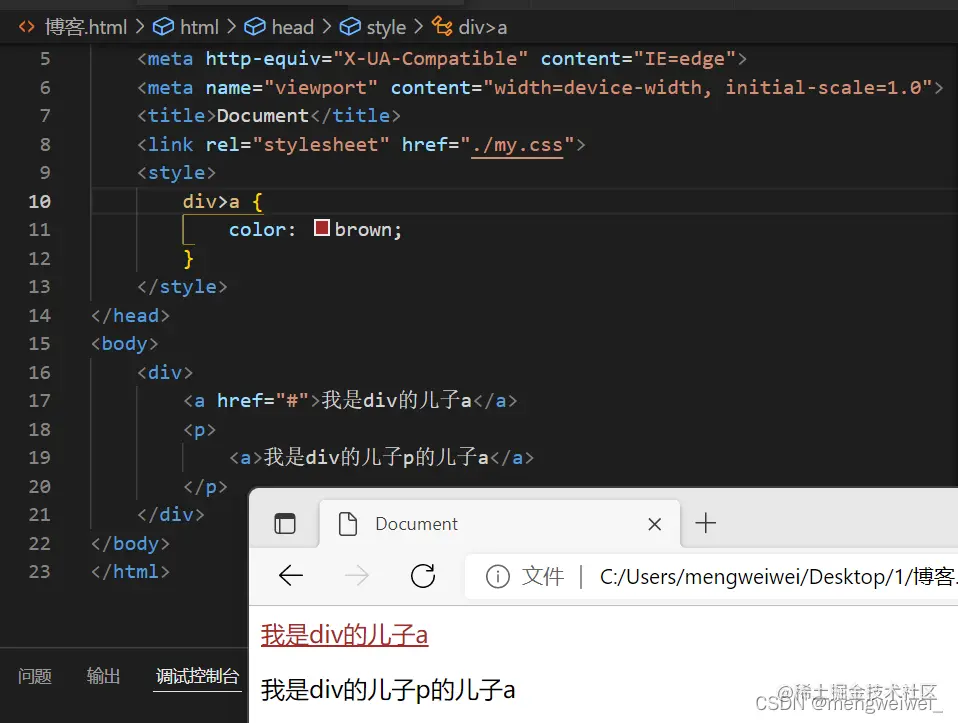Click the tab overview icon left of Document tab
This screenshot has width=958, height=723.
(x=285, y=523)
